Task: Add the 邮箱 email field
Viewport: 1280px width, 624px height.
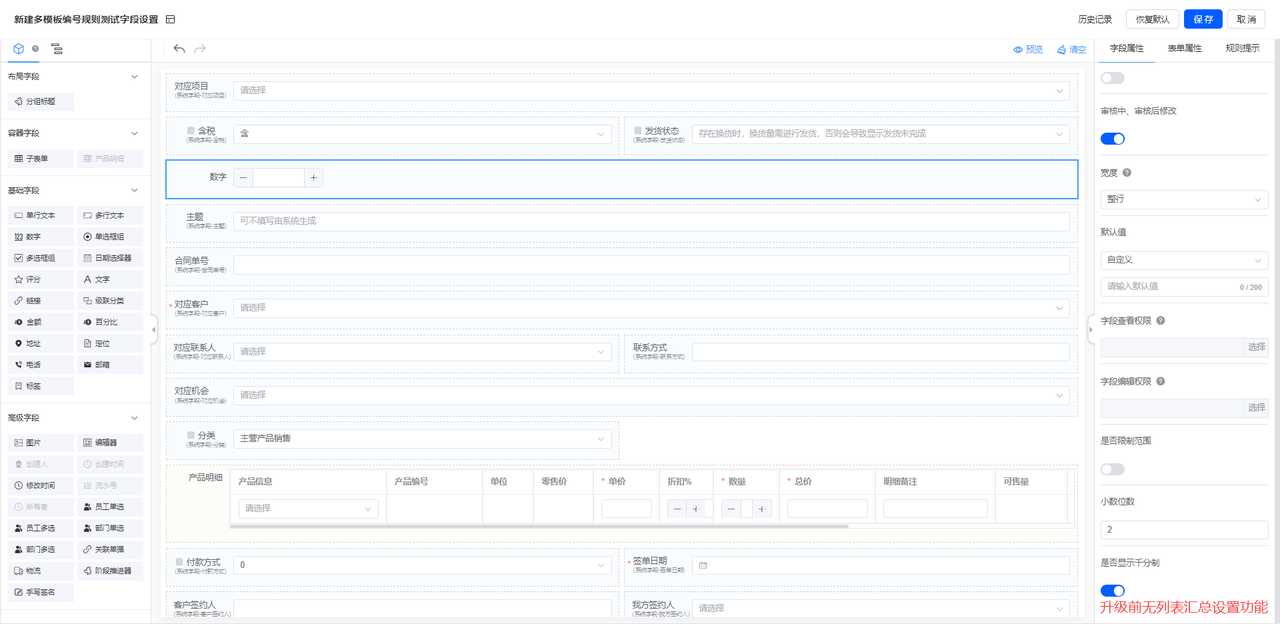Action: pos(110,365)
